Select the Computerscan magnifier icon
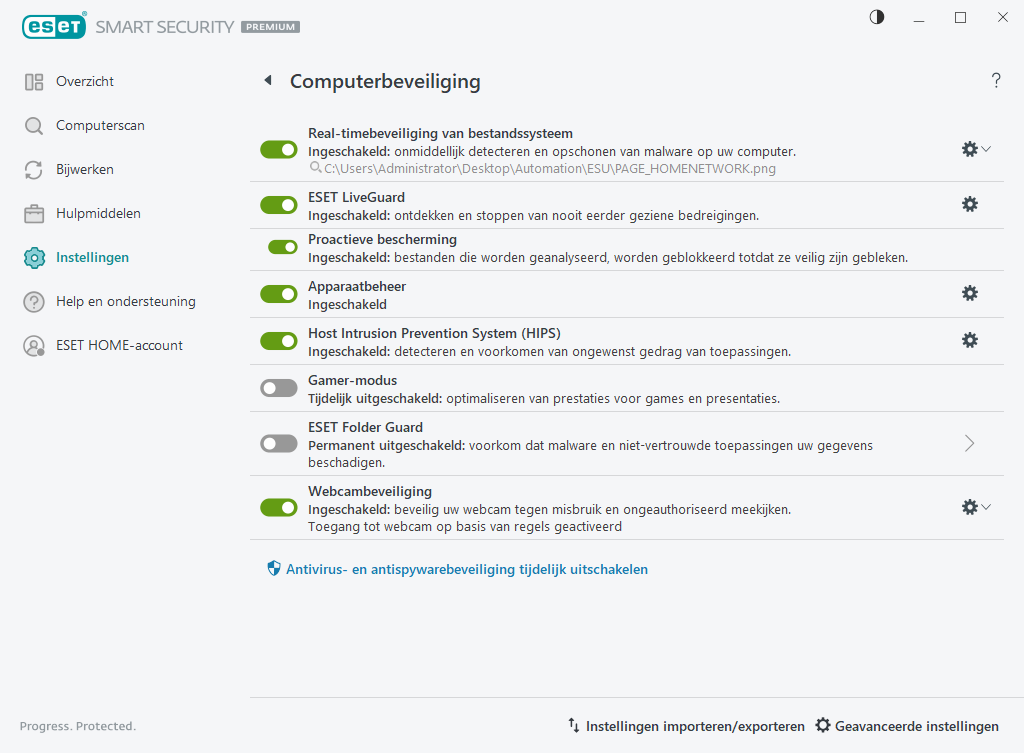Screen dimensions: 1024x753 (34, 125)
